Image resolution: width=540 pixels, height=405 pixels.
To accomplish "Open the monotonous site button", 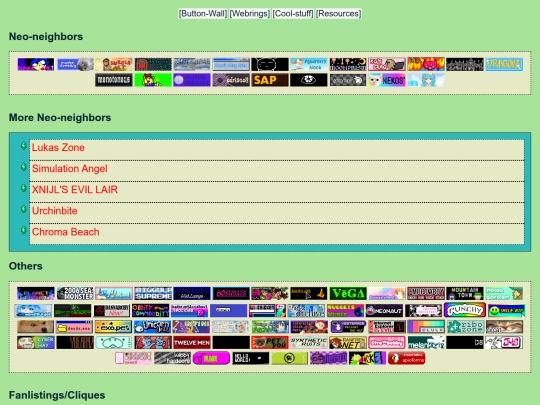I will pyautogui.click(x=114, y=80).
